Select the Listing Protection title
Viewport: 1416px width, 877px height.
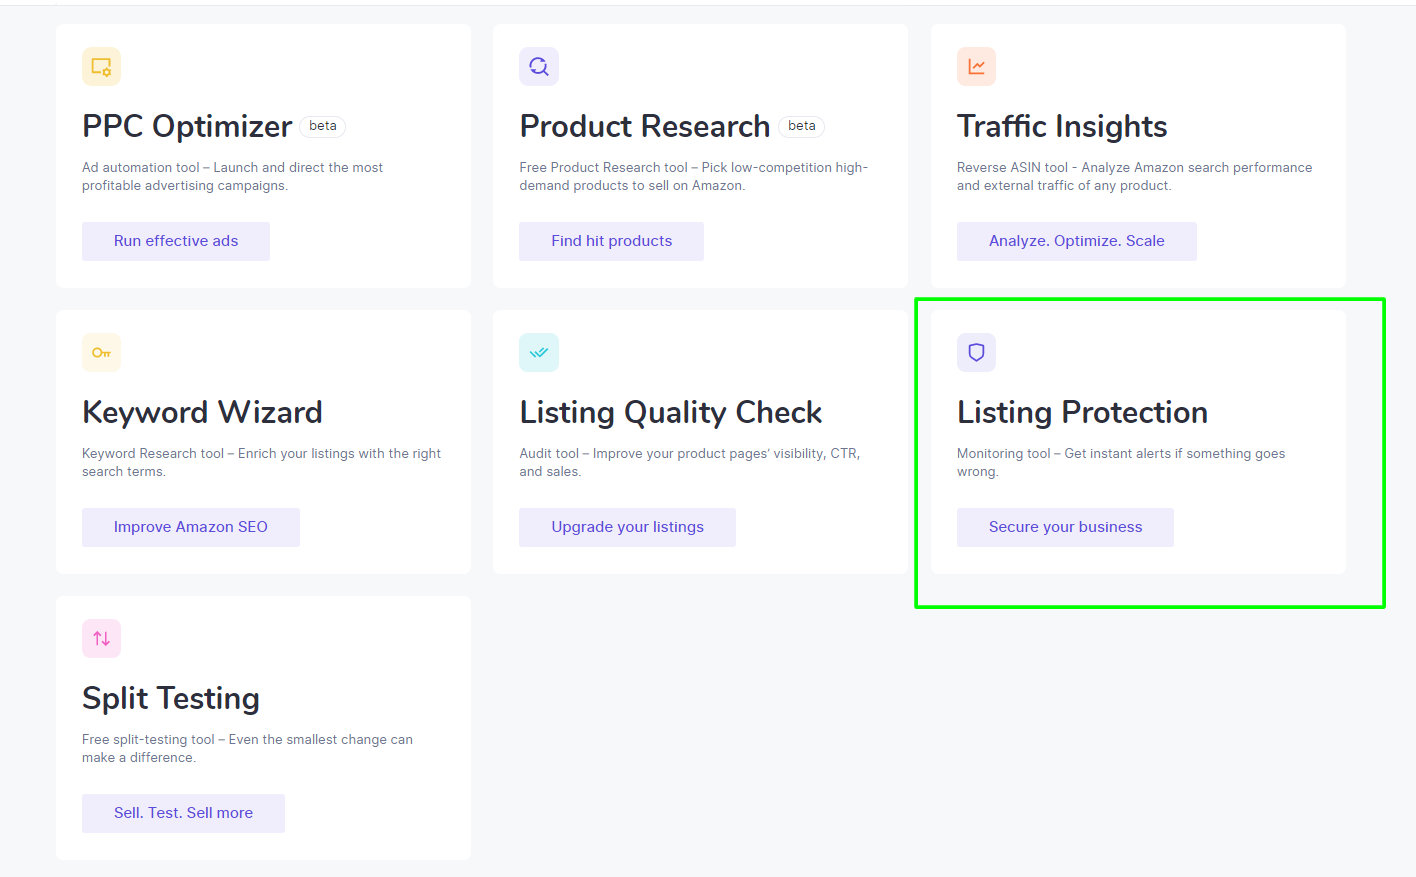coord(1082,412)
